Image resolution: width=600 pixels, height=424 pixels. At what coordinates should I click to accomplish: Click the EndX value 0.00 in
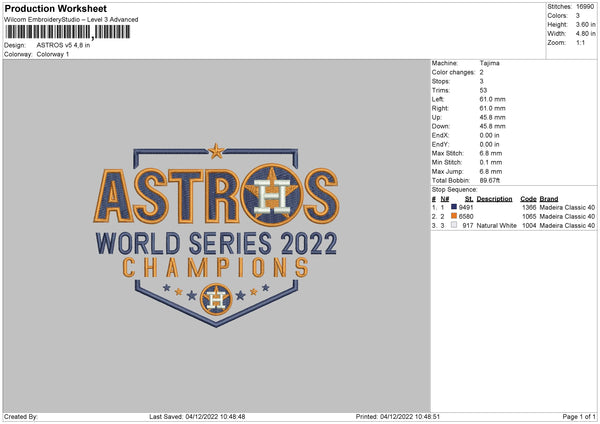tap(489, 135)
